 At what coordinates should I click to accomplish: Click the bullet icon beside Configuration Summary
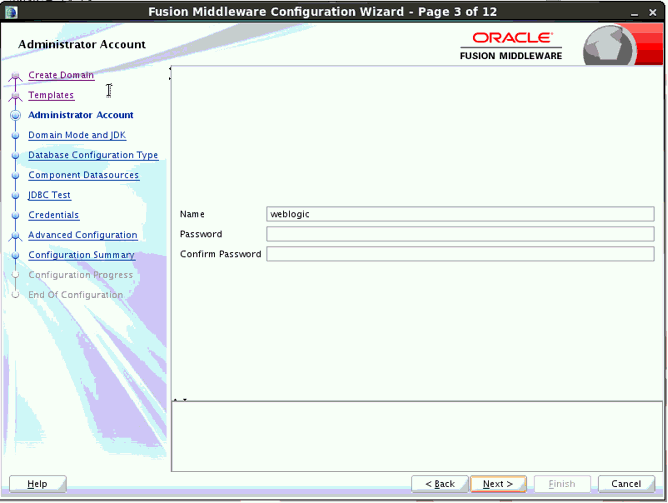tap(15, 256)
